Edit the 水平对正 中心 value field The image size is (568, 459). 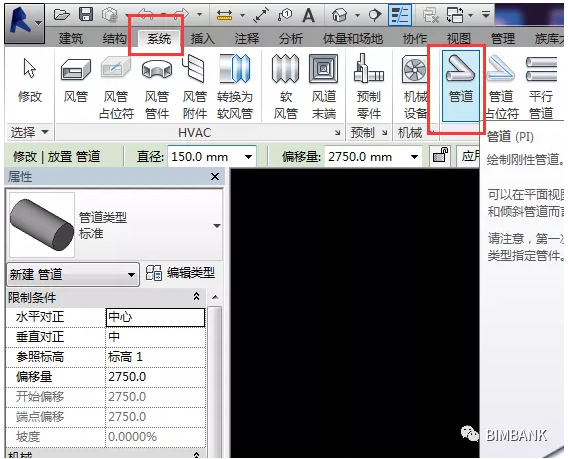[x=155, y=317]
